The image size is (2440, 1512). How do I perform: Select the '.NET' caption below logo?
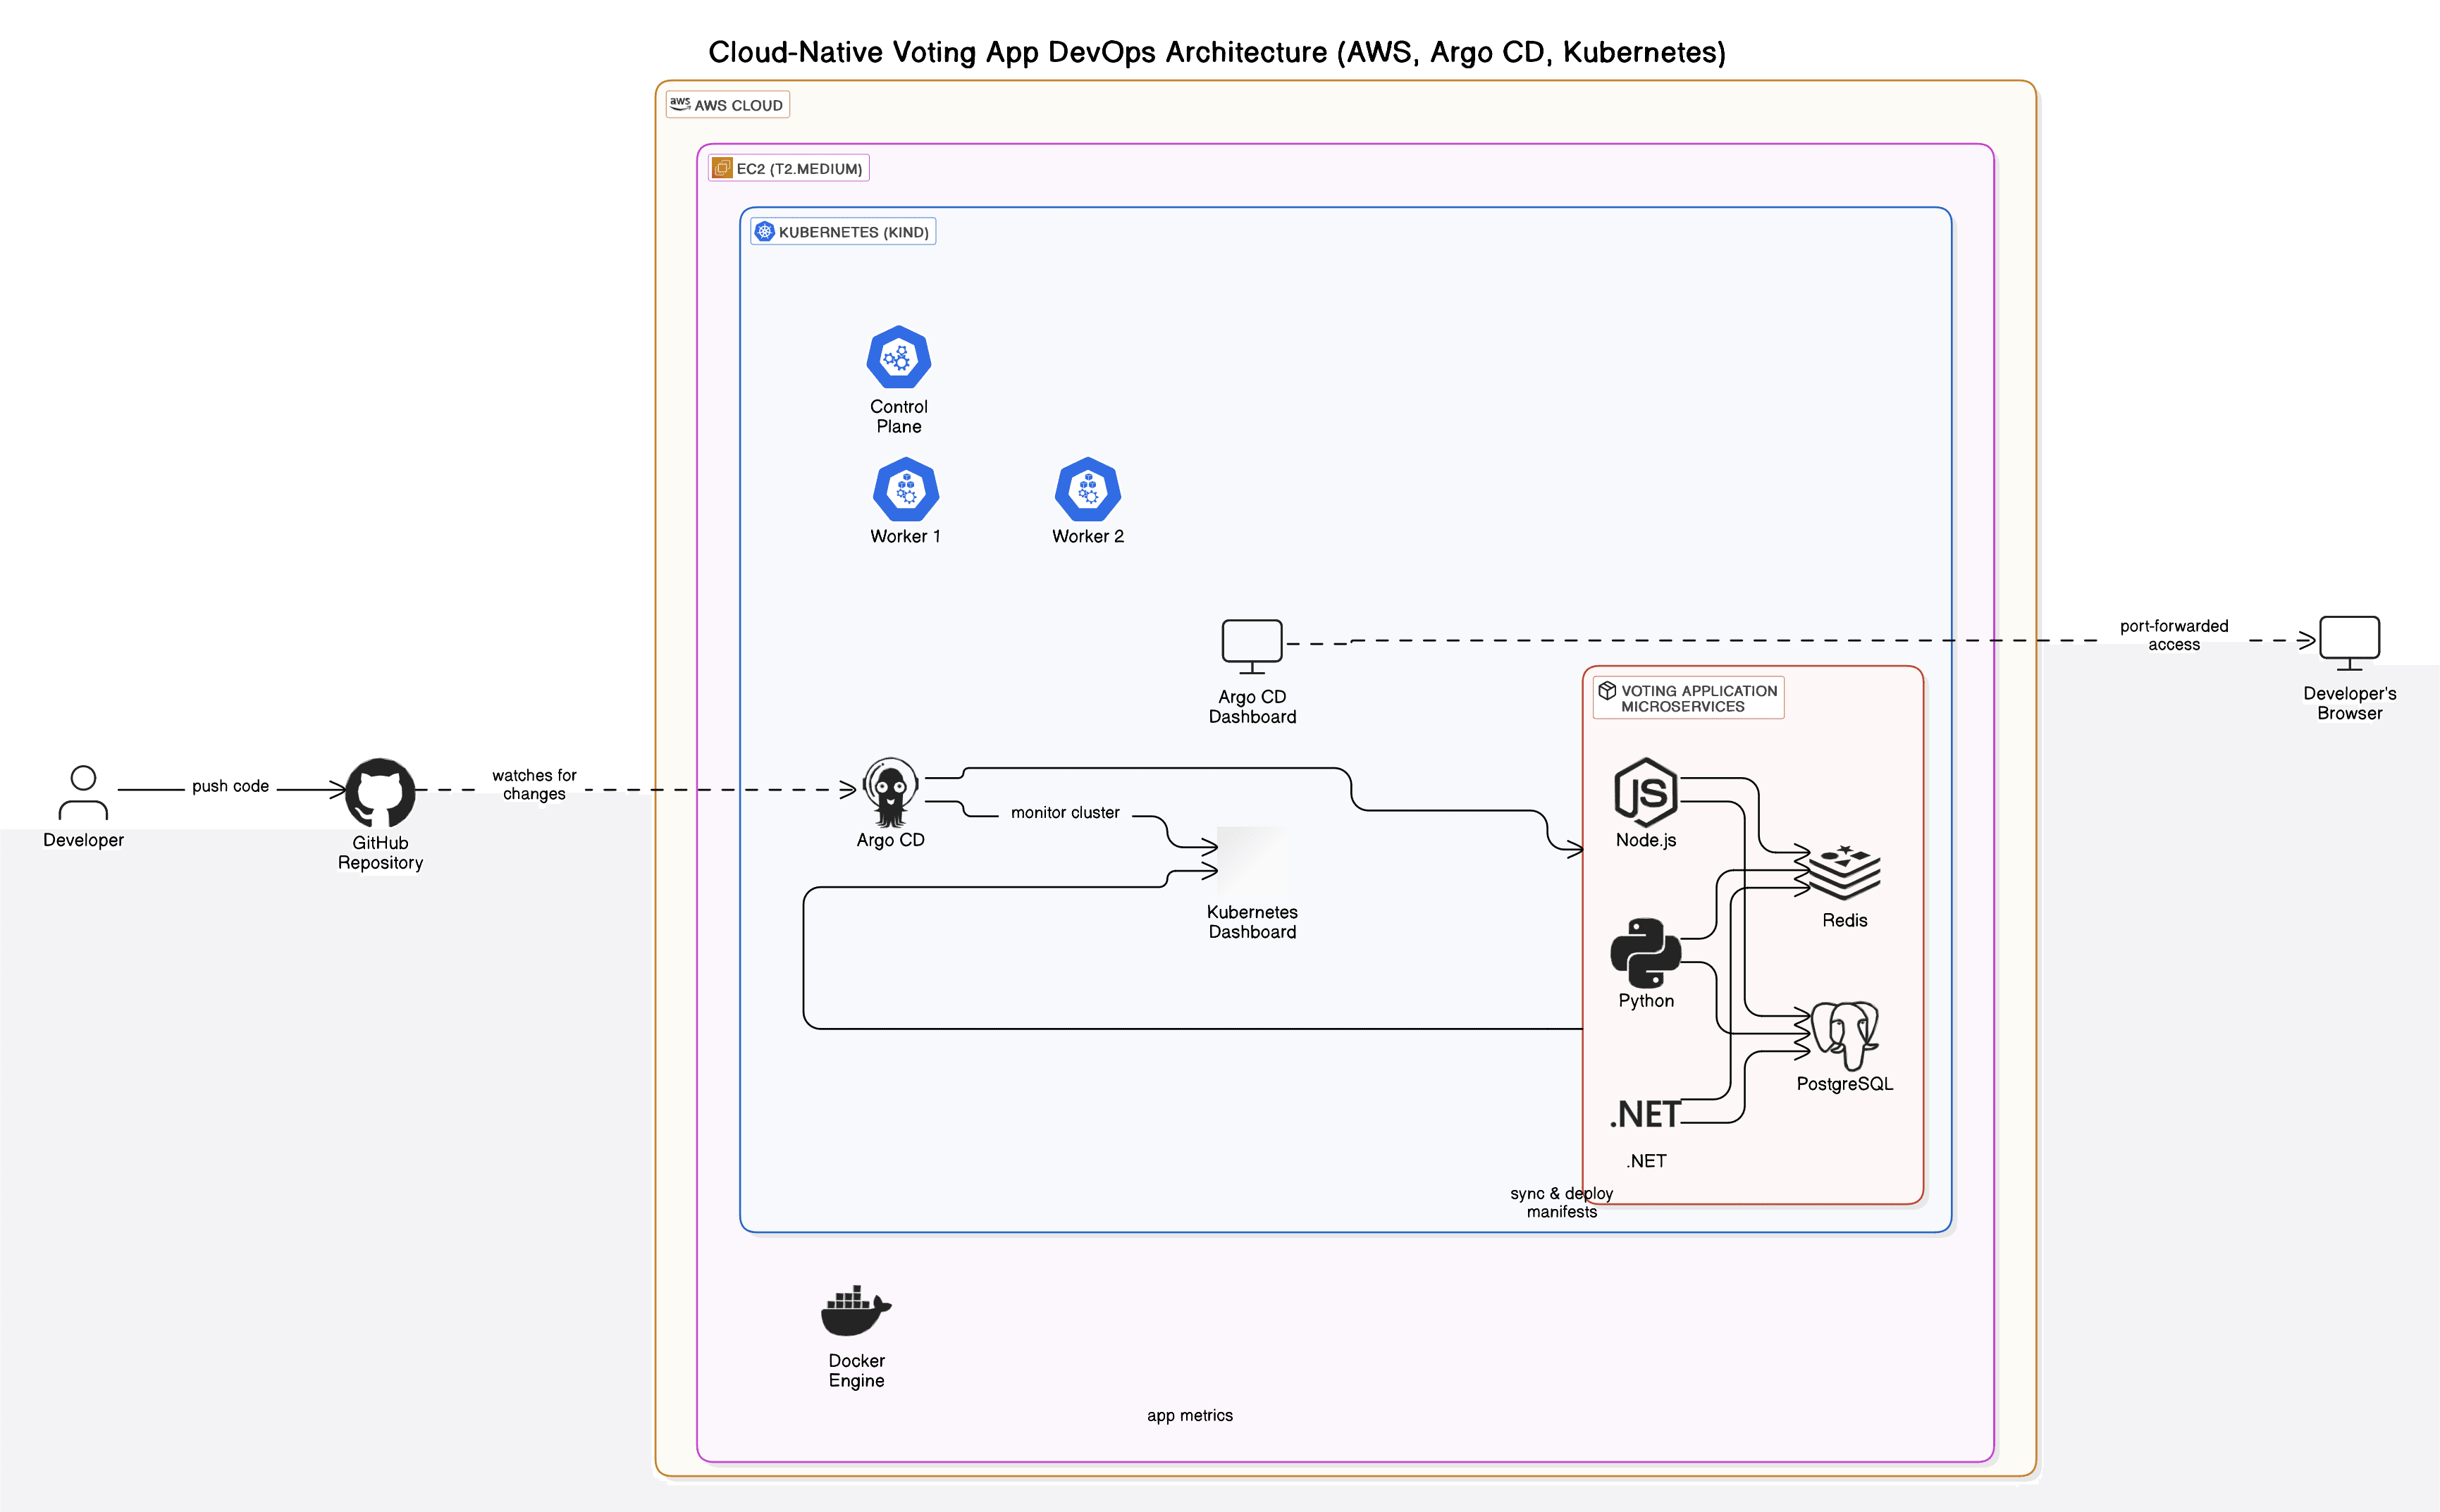coord(1645,1161)
